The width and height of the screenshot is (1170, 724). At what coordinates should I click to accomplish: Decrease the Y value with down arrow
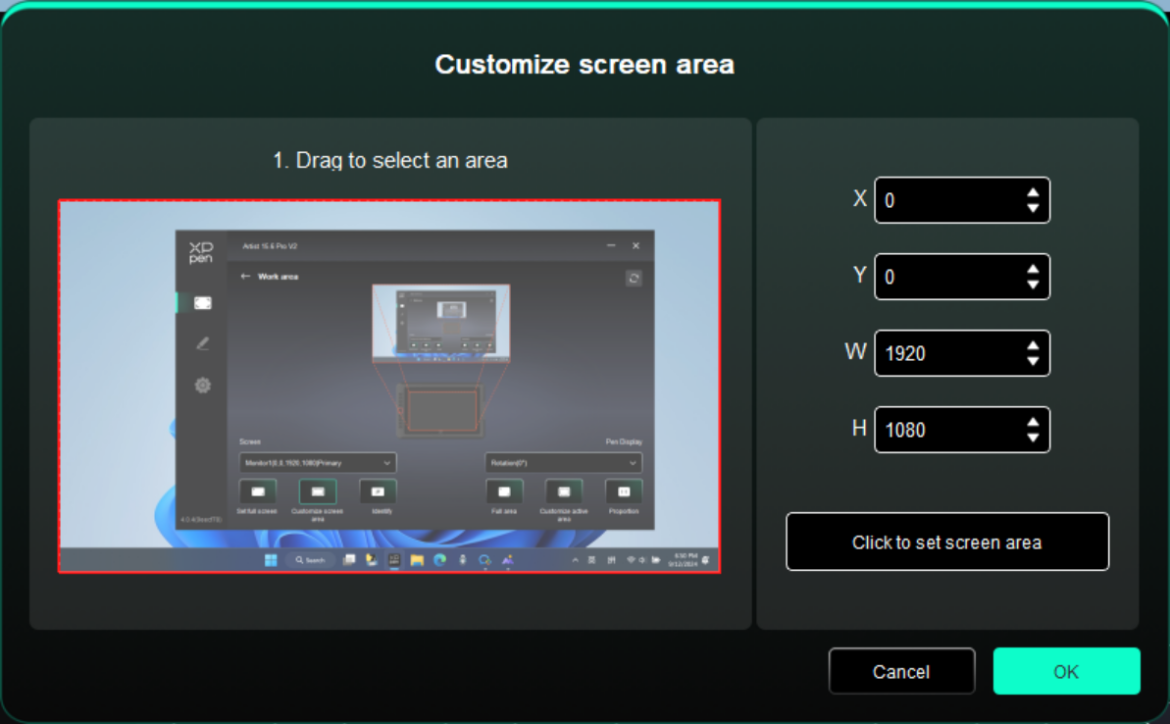[1033, 284]
